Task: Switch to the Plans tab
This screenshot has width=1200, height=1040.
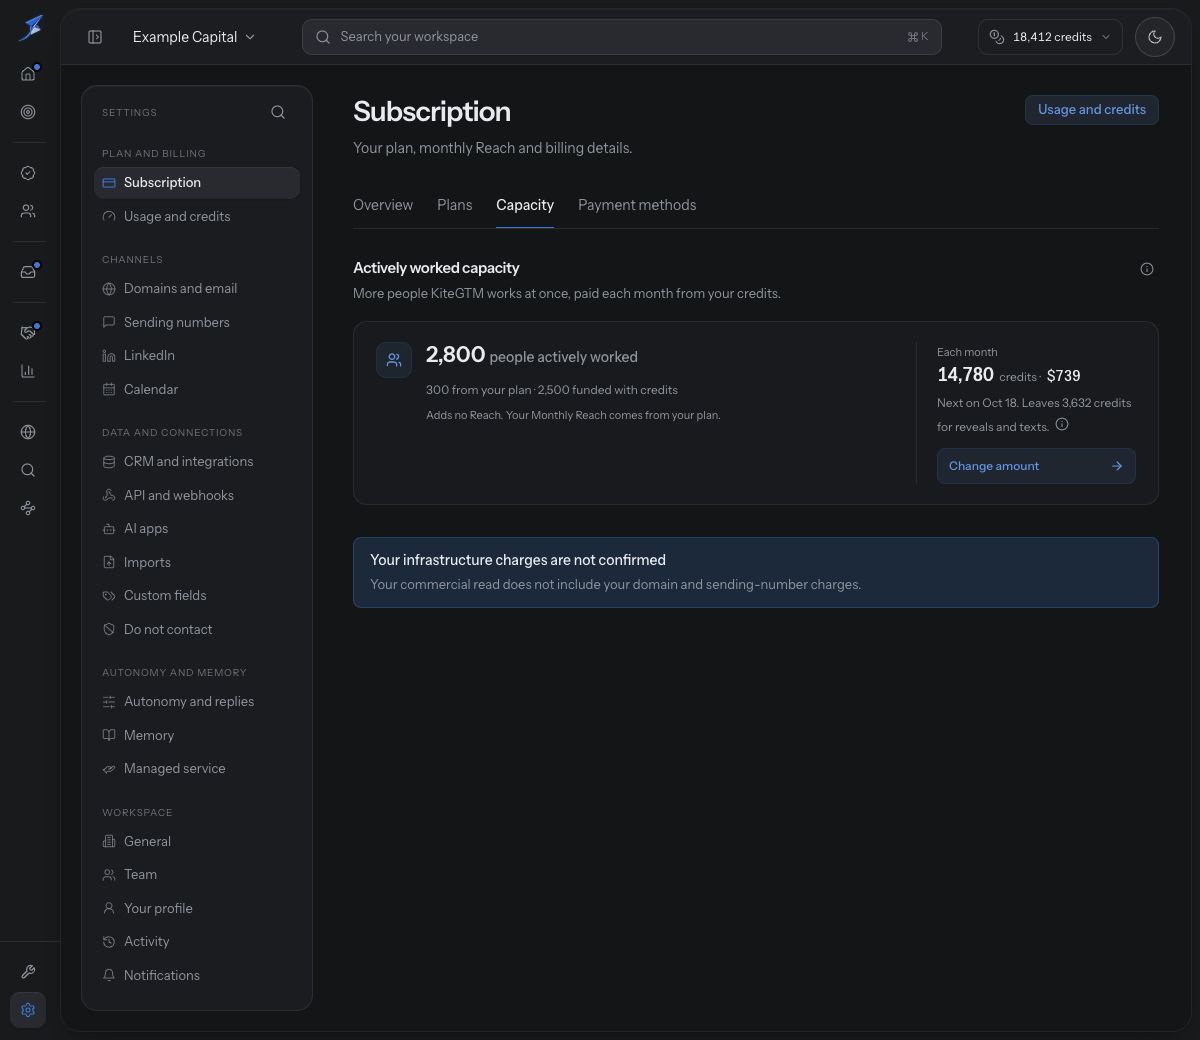Action: pyautogui.click(x=454, y=205)
